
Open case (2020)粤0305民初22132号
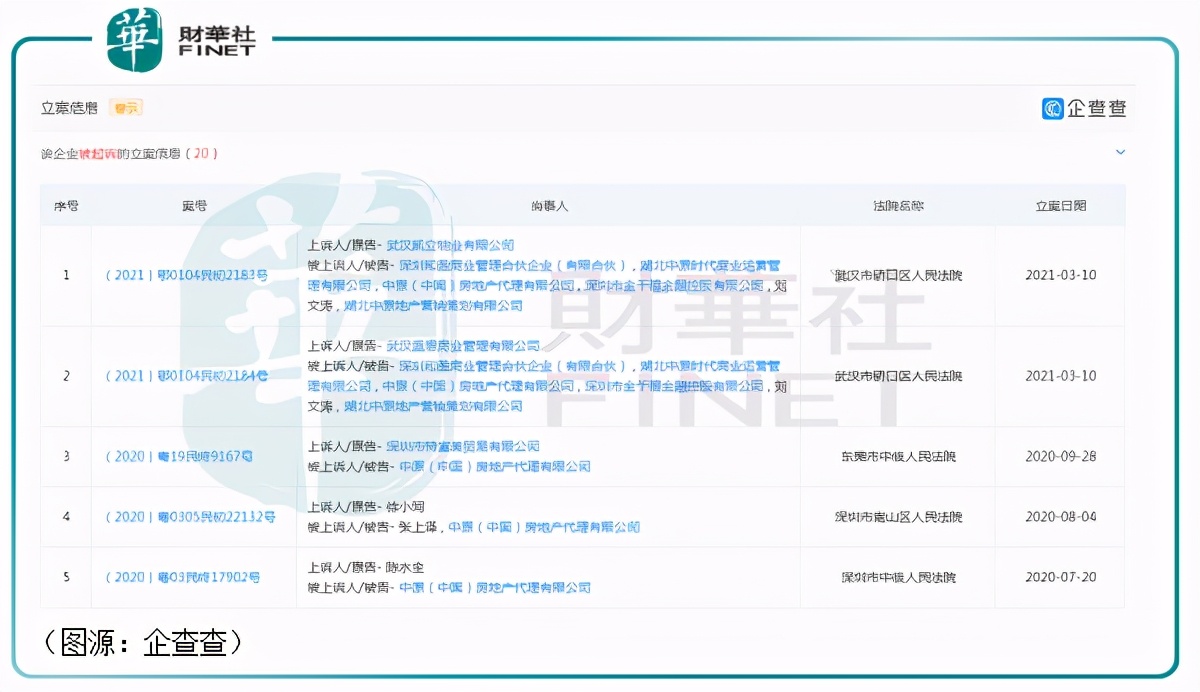coord(190,517)
